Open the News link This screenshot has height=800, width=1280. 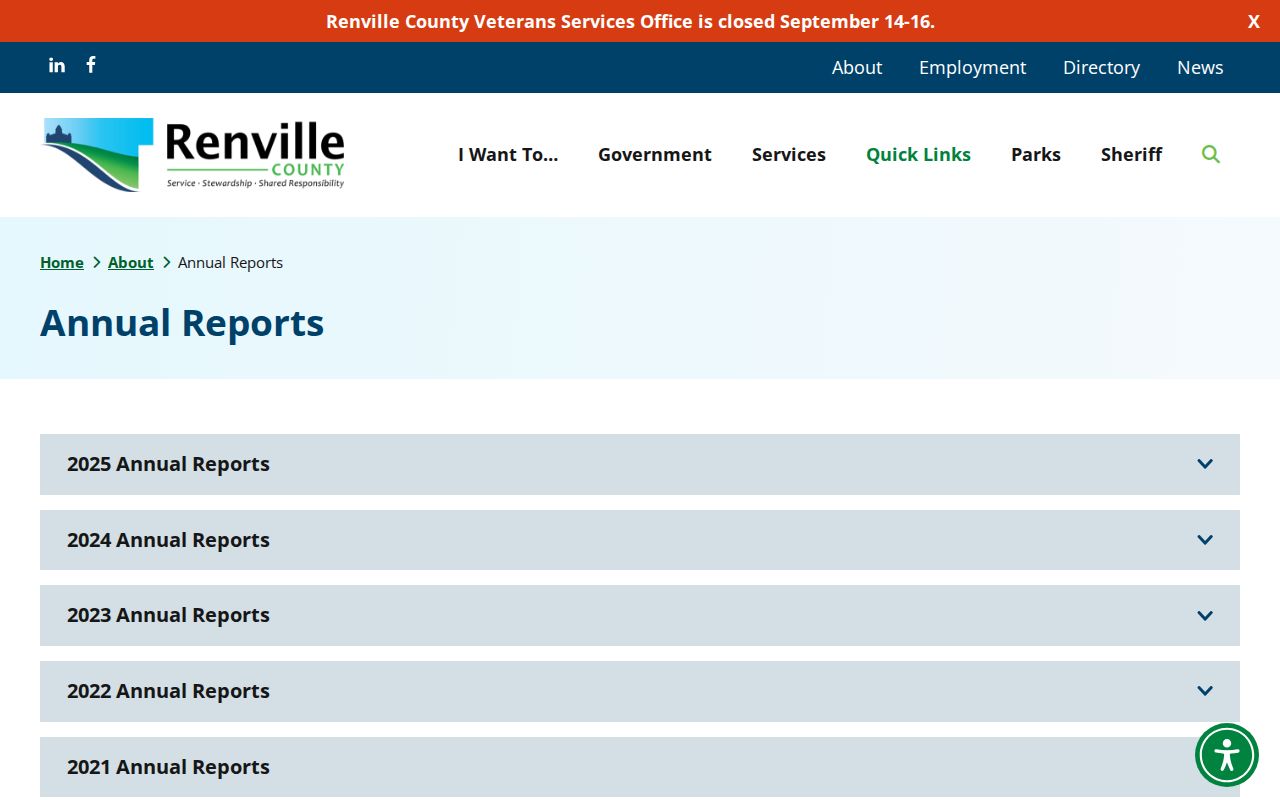(1200, 67)
